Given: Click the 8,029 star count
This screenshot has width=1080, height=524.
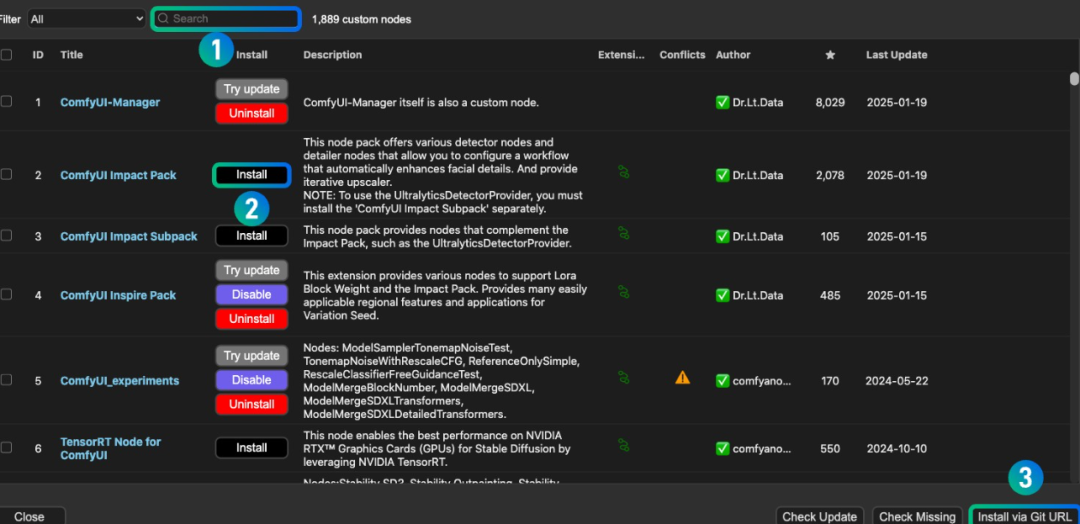Looking at the screenshot, I should [830, 103].
